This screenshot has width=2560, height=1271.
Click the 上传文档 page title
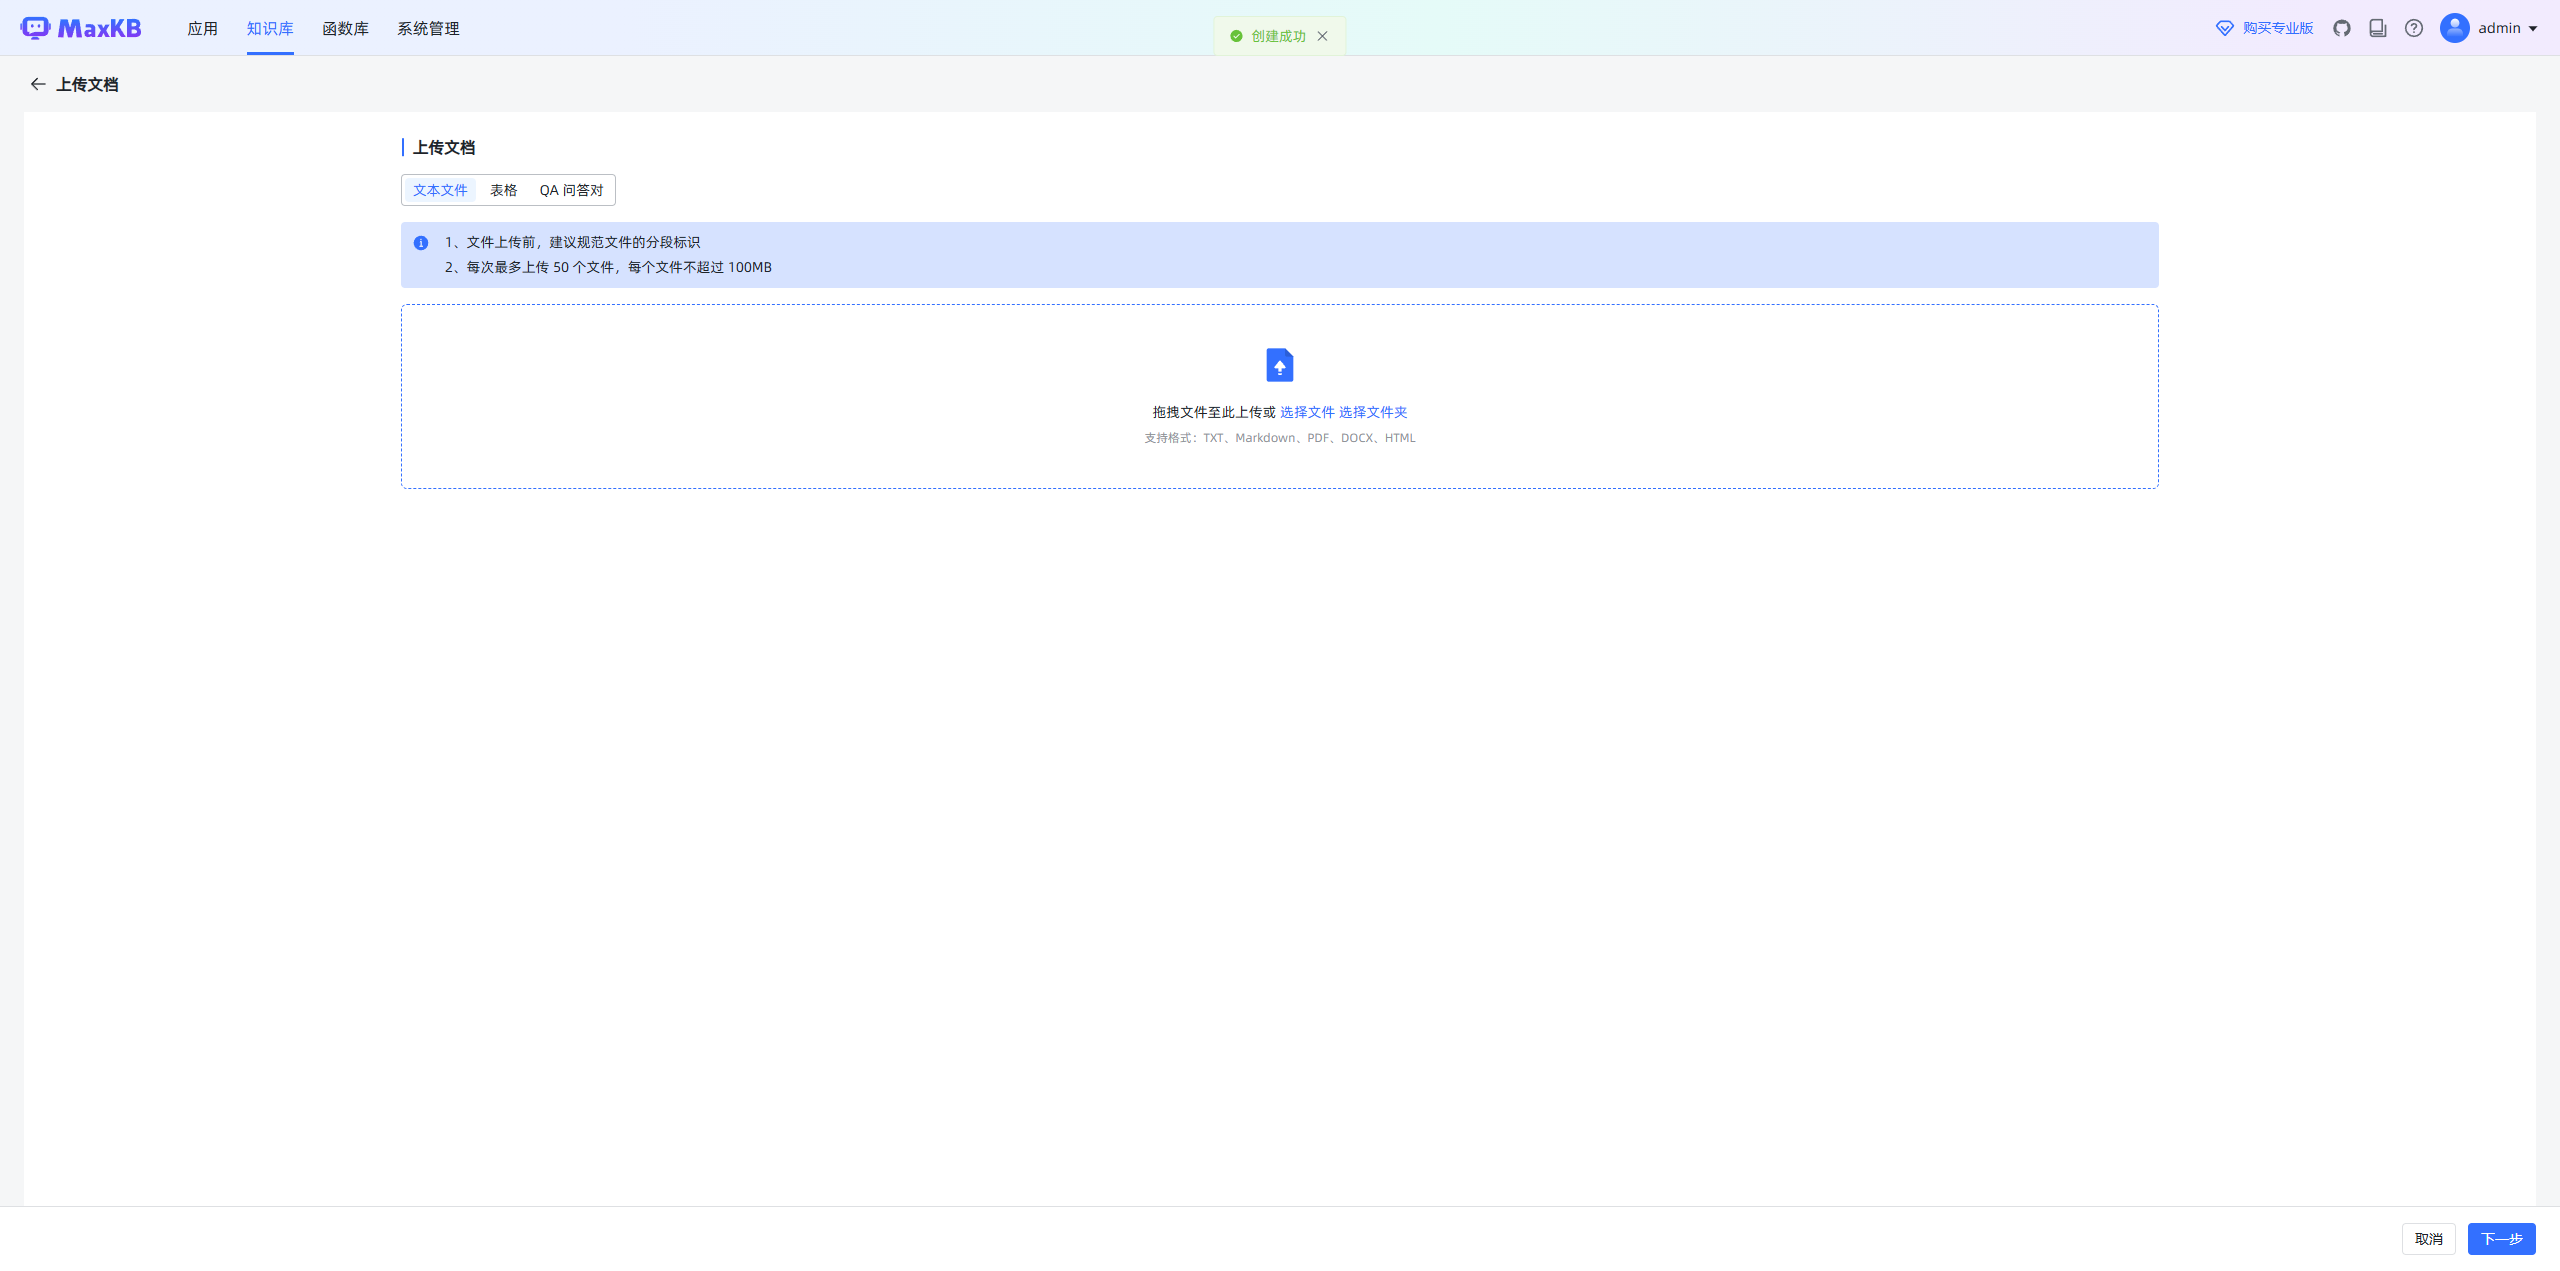(x=87, y=84)
